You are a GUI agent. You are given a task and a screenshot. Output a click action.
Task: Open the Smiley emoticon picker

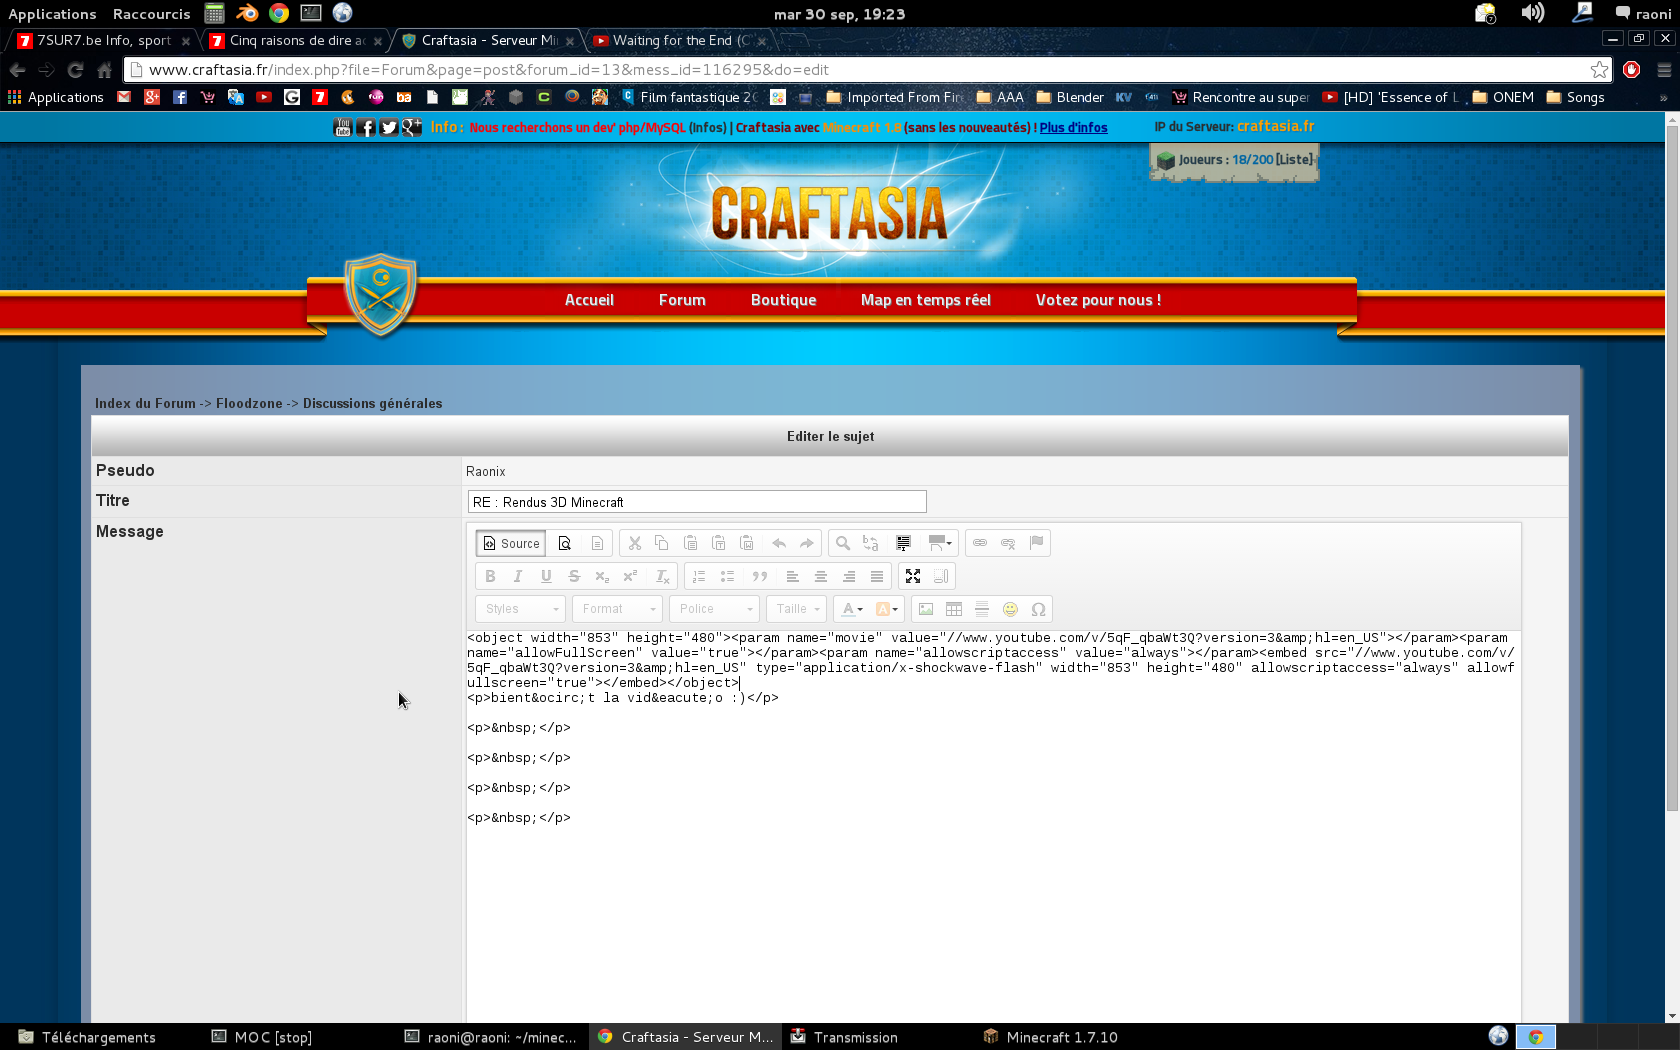click(1010, 609)
